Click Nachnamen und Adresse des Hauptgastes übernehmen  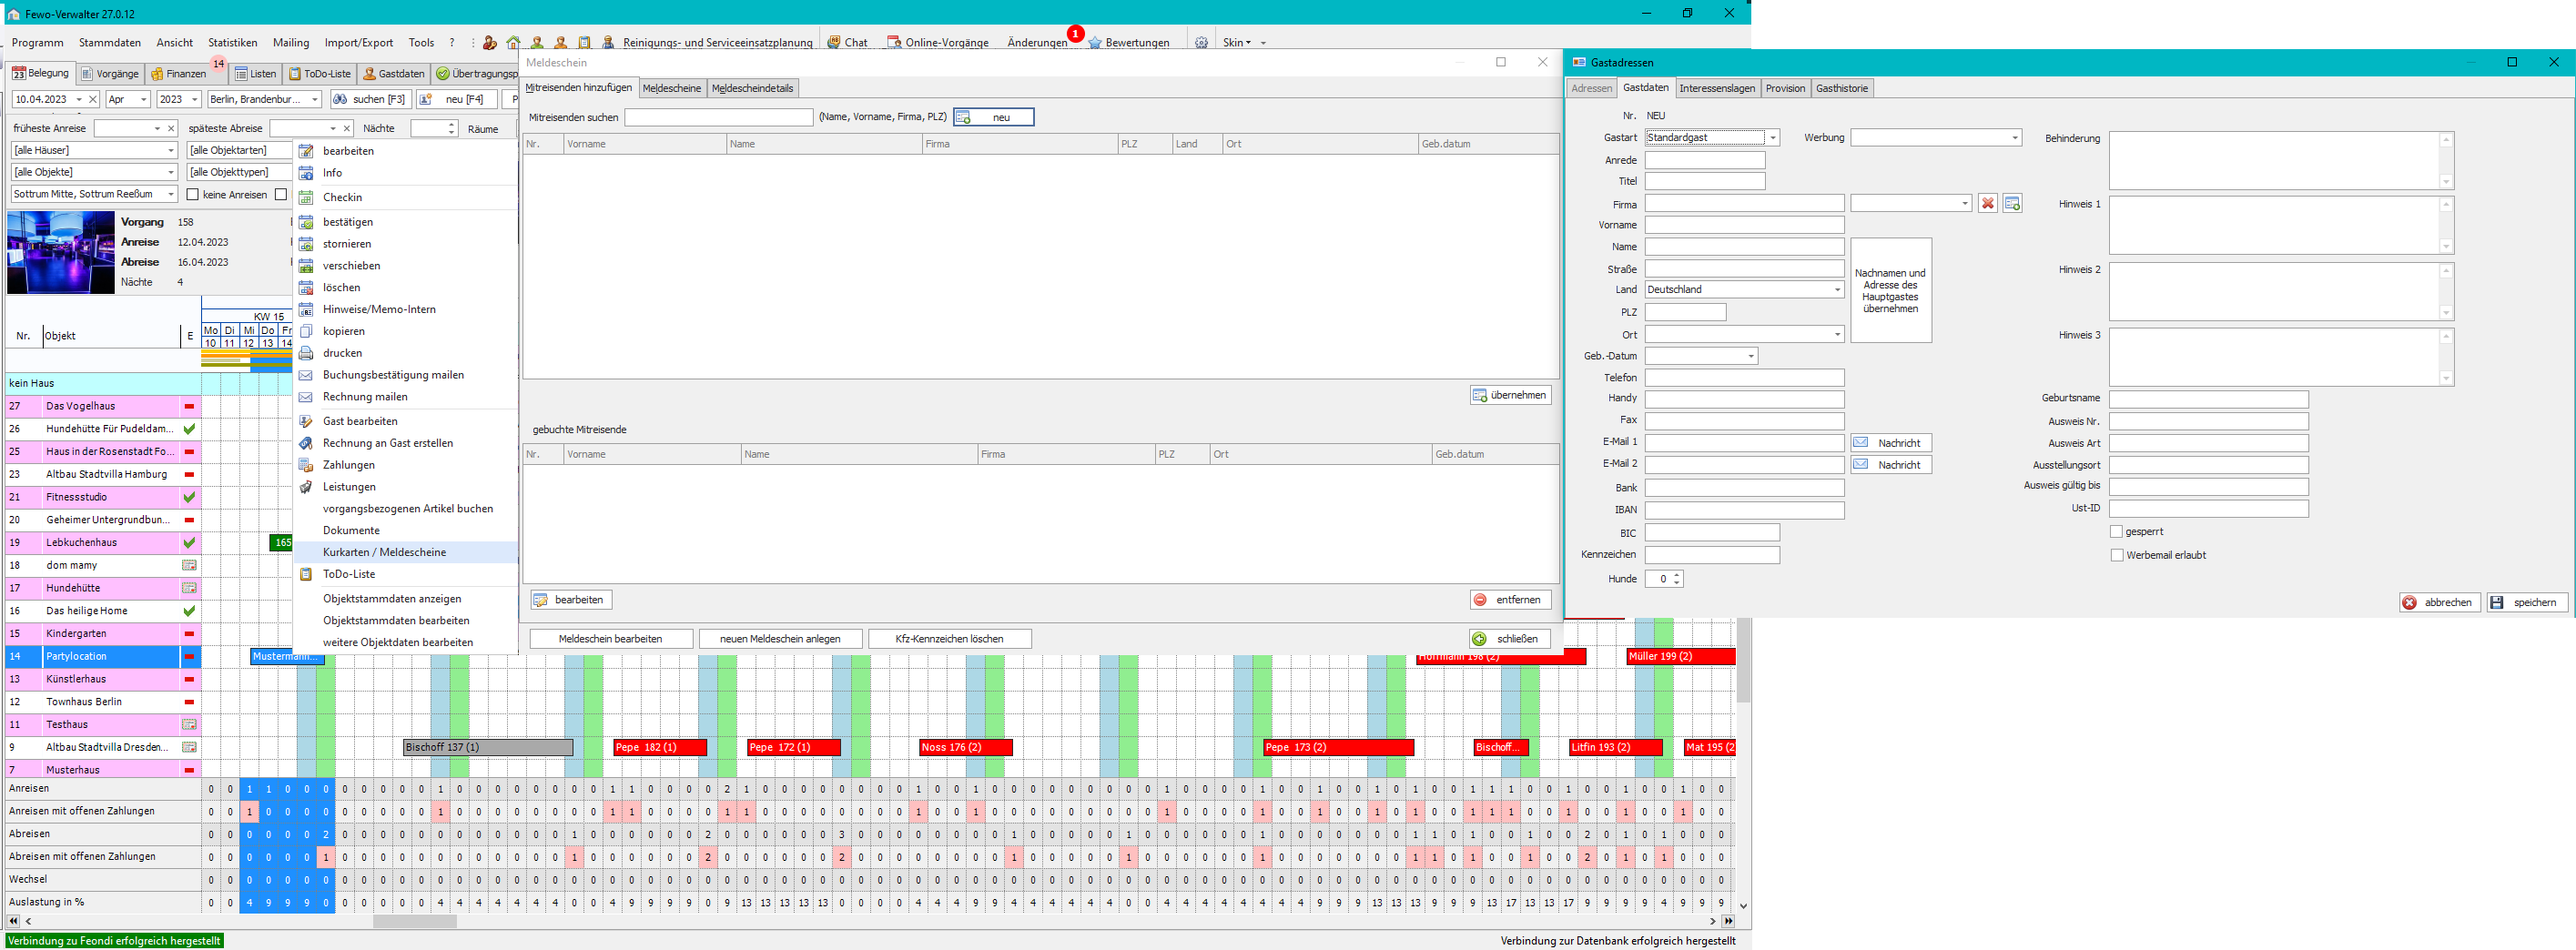coord(1890,290)
